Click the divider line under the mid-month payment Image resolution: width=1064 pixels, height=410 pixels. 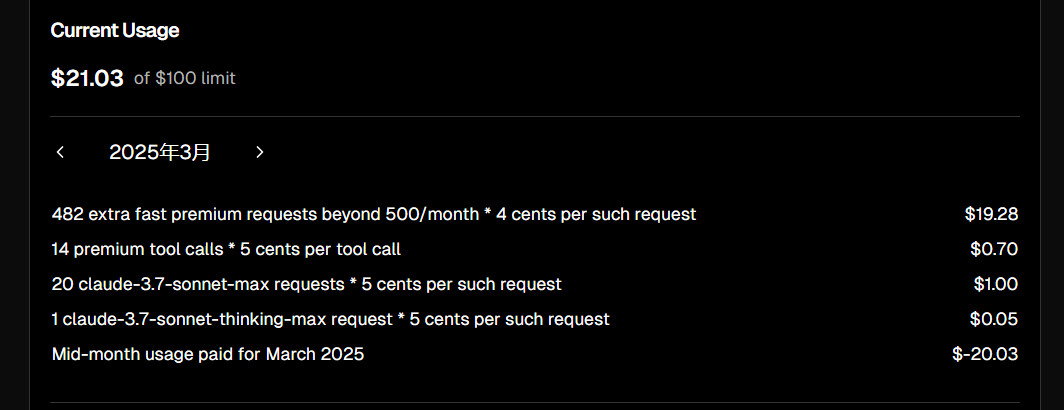(x=535, y=403)
